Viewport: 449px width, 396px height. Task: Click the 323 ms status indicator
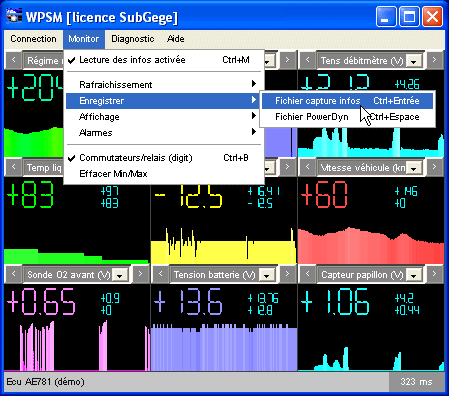pos(416,381)
